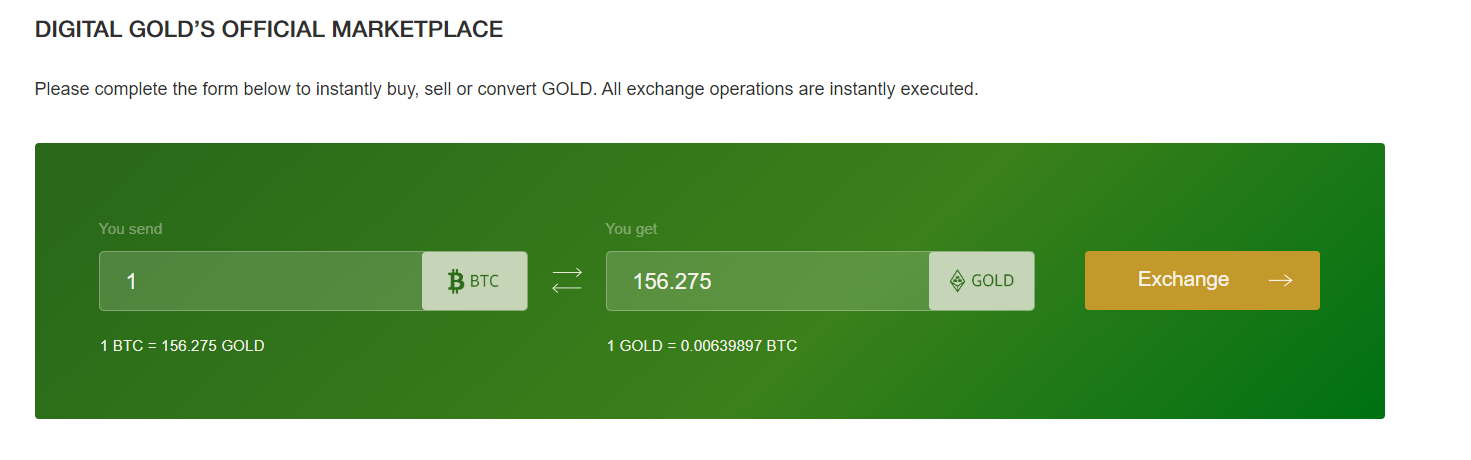Click the arrow icon on Exchange button
1471x460 pixels.
coord(1280,281)
